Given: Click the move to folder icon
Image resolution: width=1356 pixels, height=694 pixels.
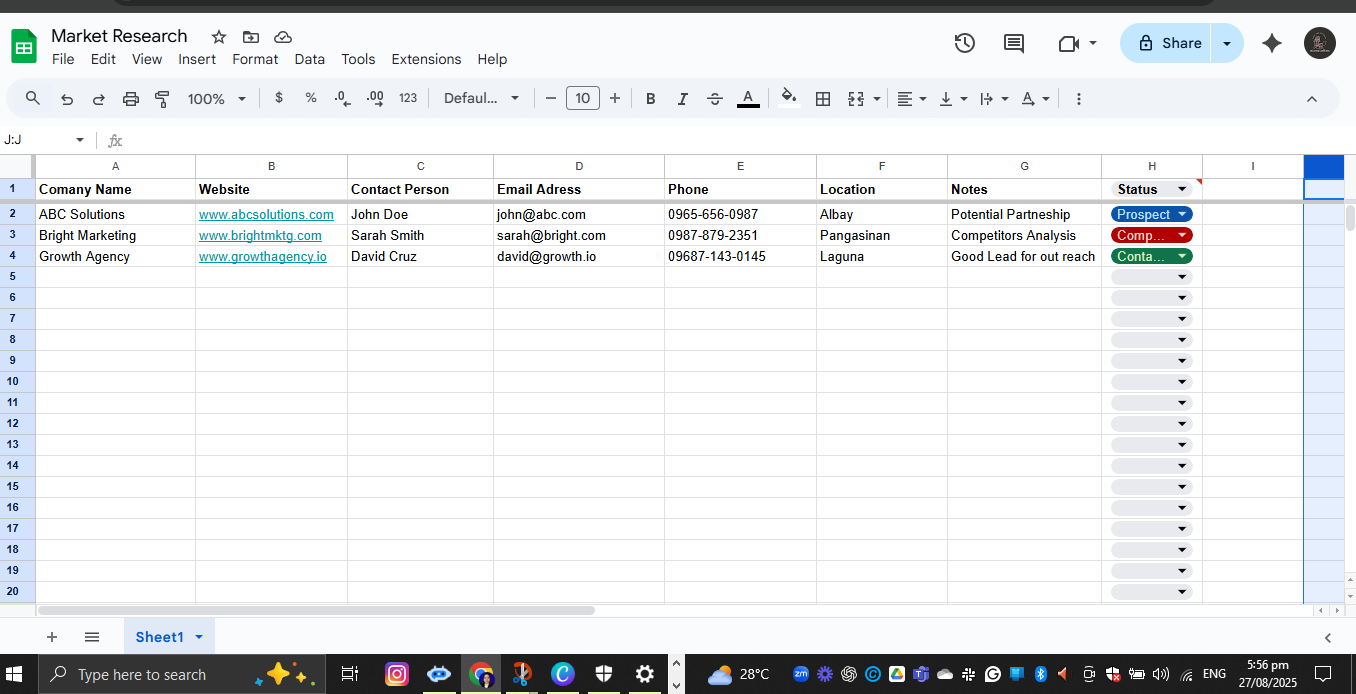Looking at the screenshot, I should pyautogui.click(x=251, y=37).
